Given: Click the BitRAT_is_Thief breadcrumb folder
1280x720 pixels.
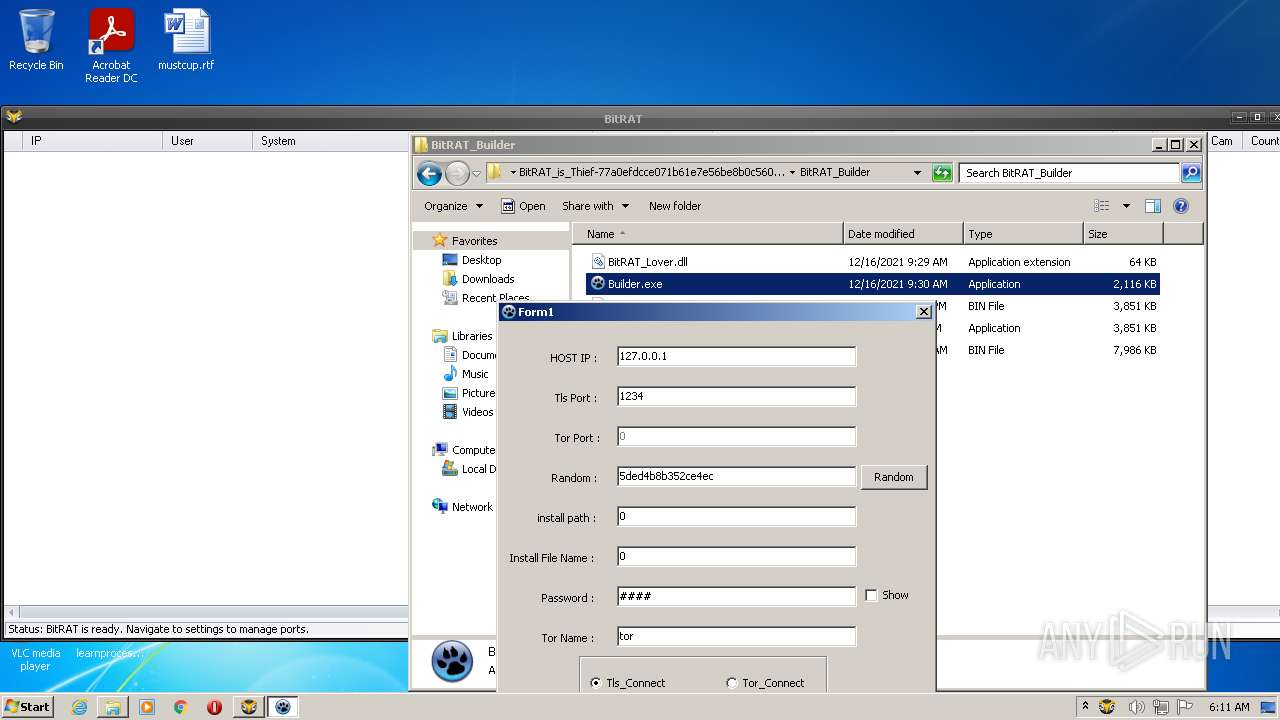Looking at the screenshot, I should (652, 172).
